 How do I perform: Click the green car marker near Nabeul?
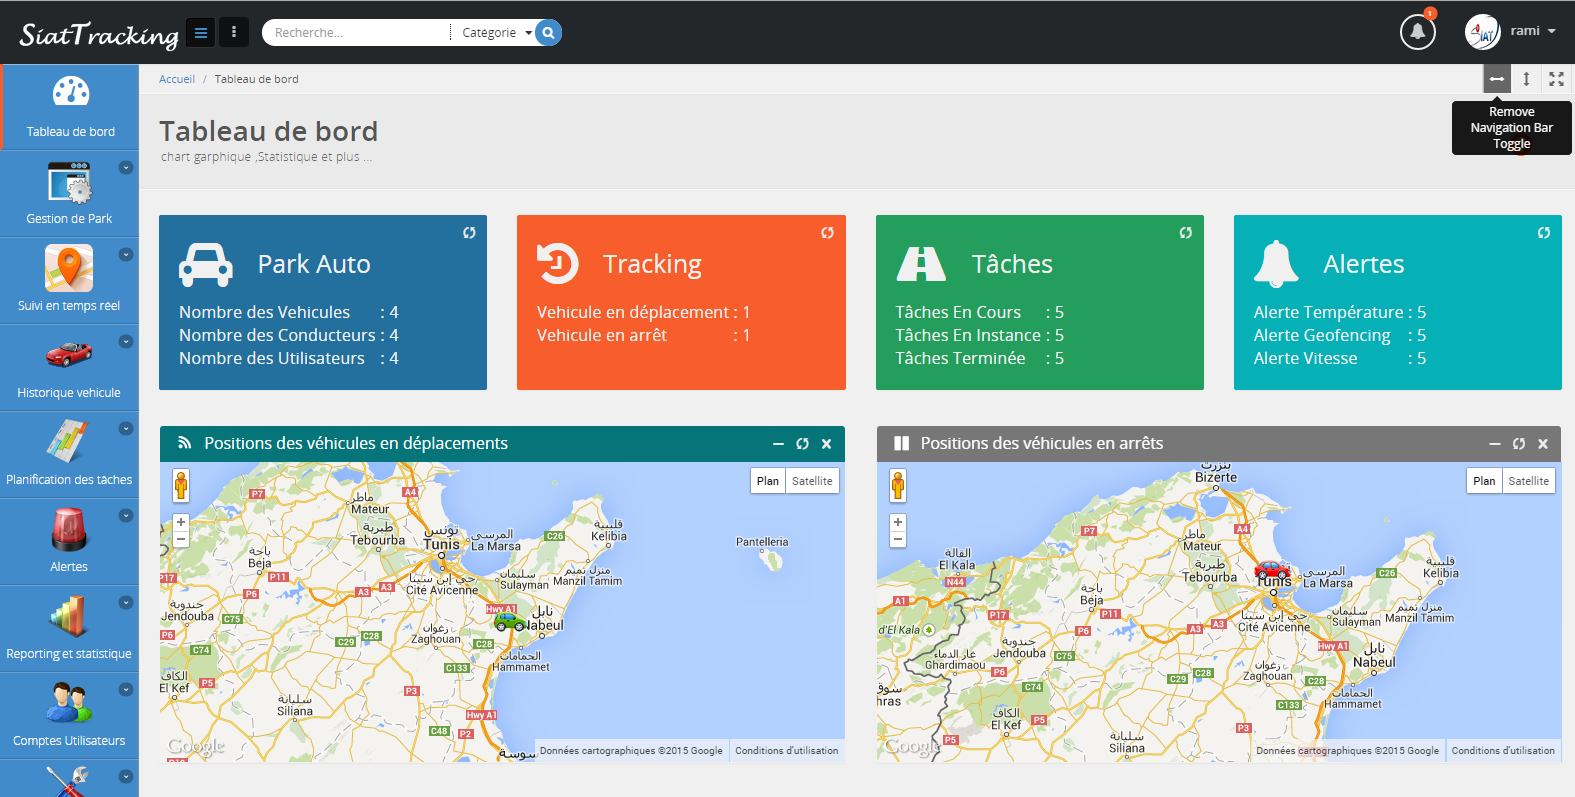[509, 621]
